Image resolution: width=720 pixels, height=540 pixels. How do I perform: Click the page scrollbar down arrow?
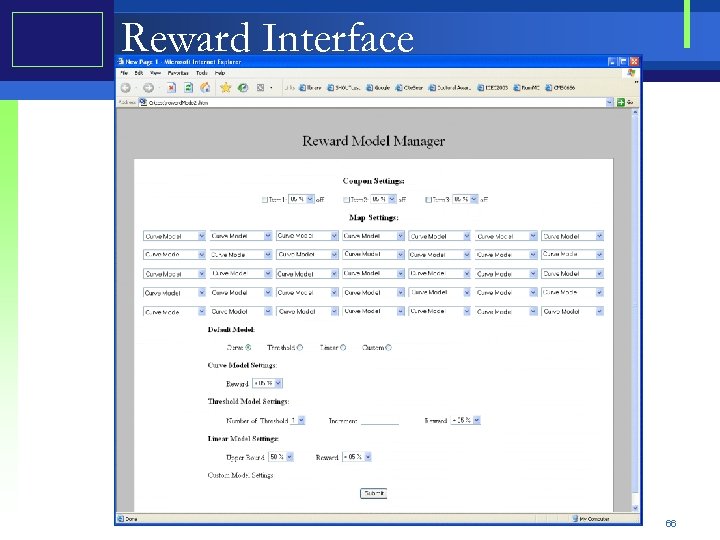coord(635,508)
